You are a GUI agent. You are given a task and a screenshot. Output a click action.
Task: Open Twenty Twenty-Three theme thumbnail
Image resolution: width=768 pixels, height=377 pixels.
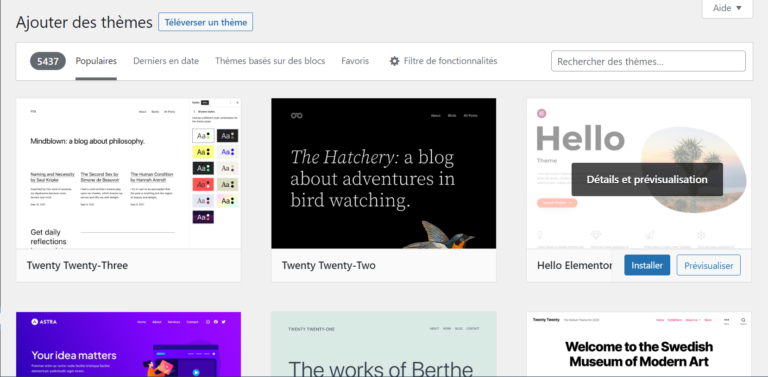[x=128, y=173]
